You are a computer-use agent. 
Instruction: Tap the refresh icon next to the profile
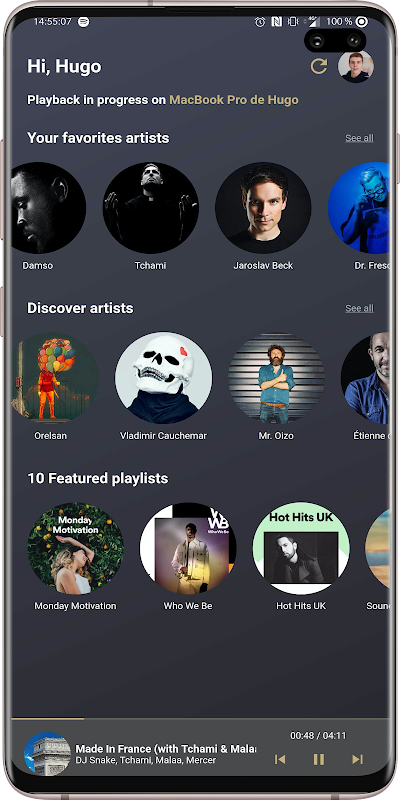tap(319, 66)
